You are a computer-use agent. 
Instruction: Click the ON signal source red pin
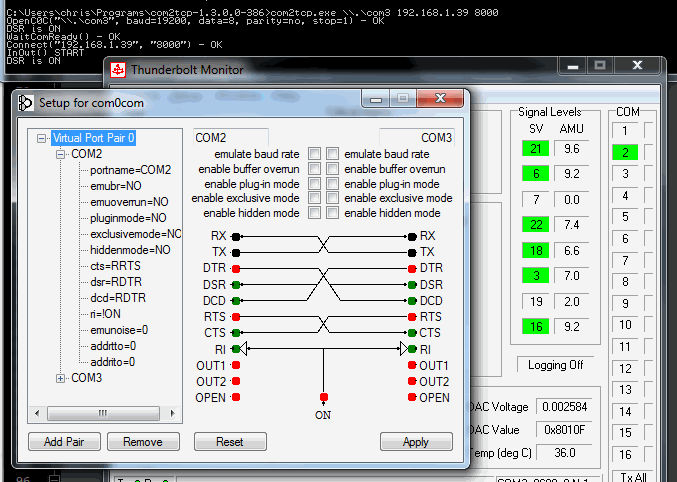coord(323,397)
